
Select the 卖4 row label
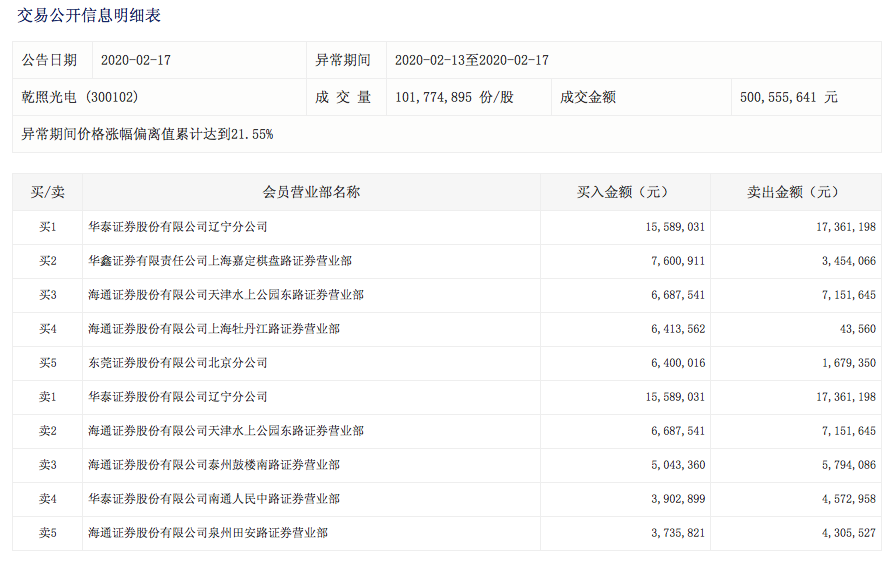point(47,499)
